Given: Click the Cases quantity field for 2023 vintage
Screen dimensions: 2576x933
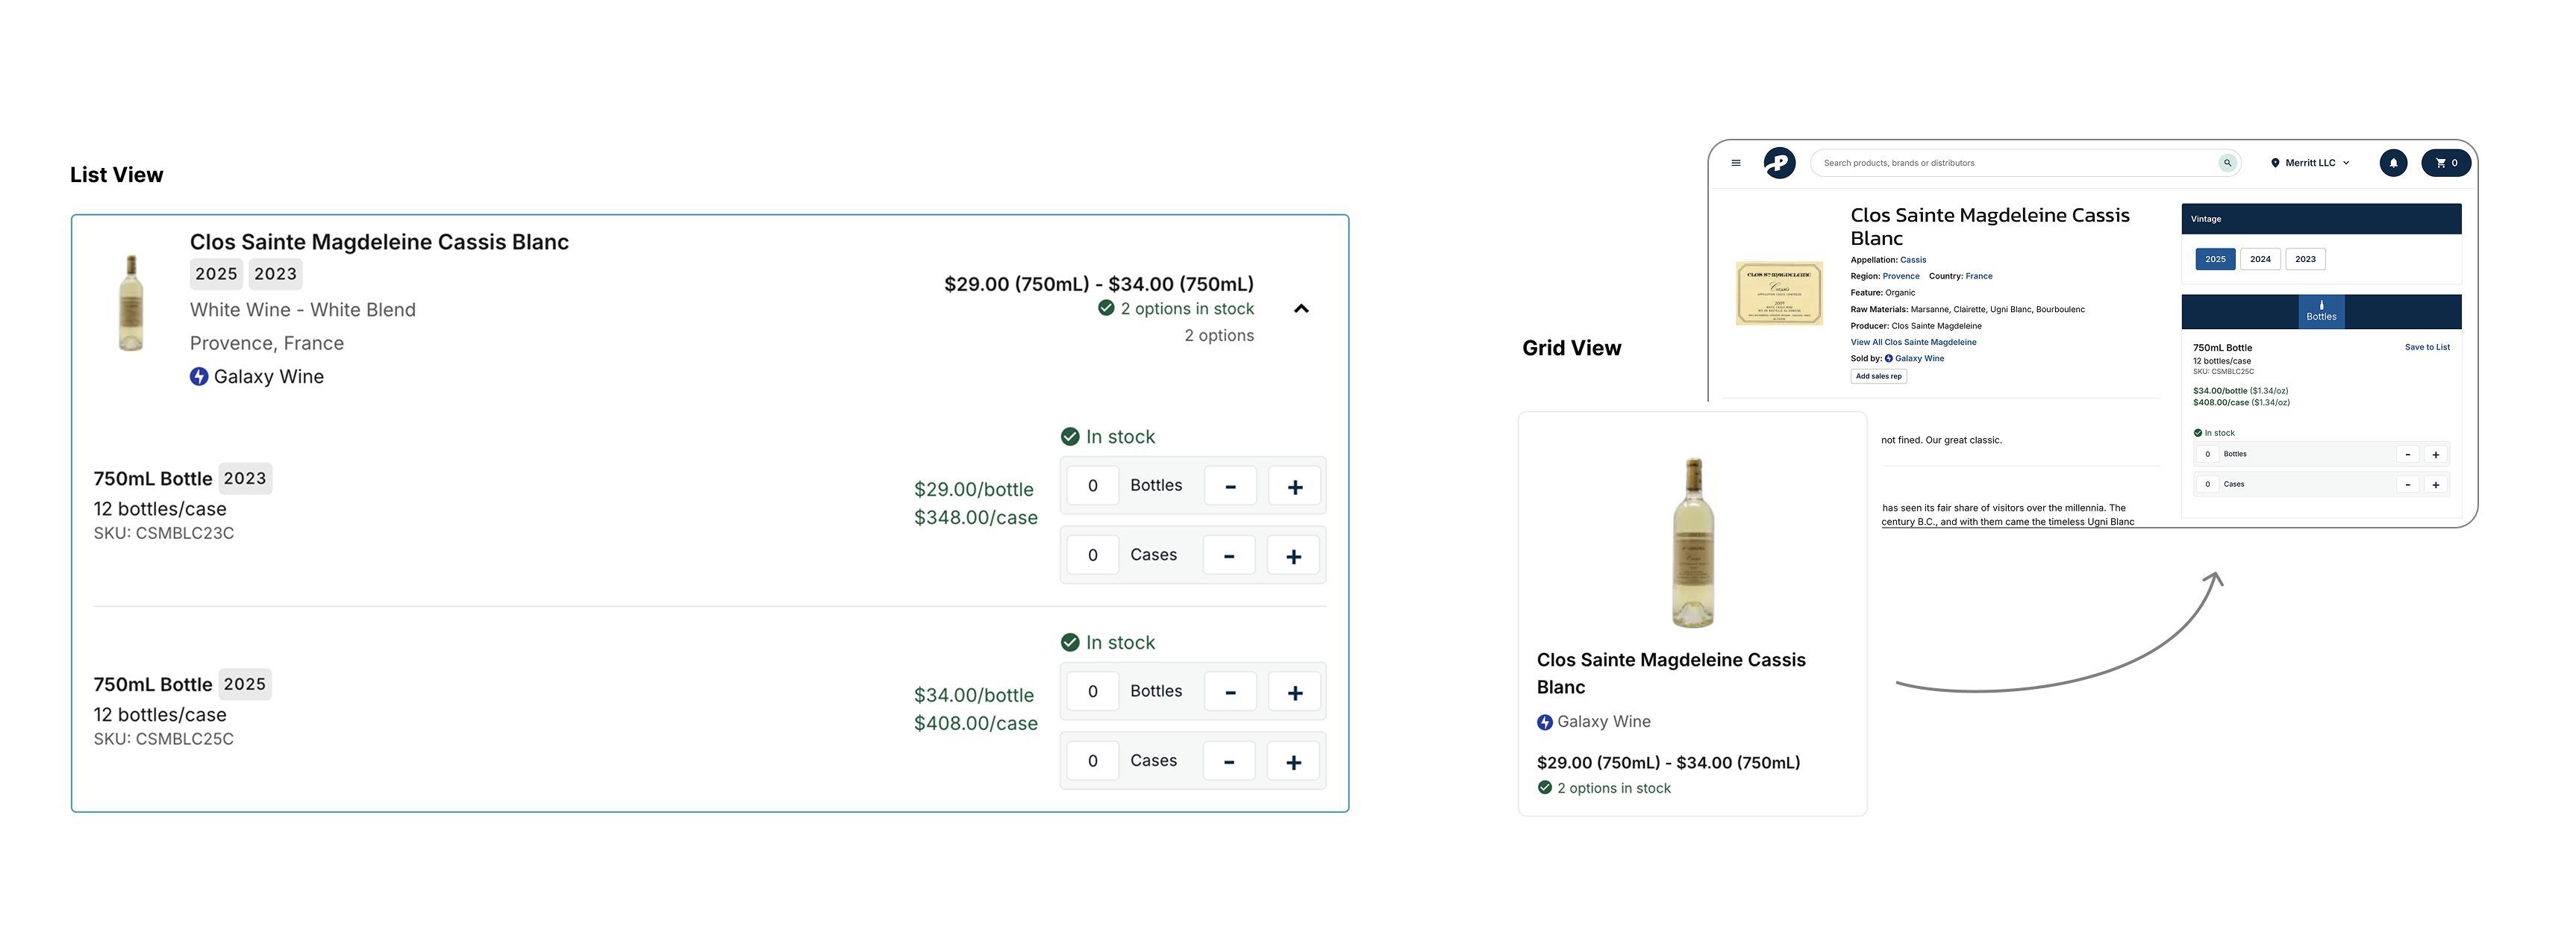Looking at the screenshot, I should tap(1092, 555).
